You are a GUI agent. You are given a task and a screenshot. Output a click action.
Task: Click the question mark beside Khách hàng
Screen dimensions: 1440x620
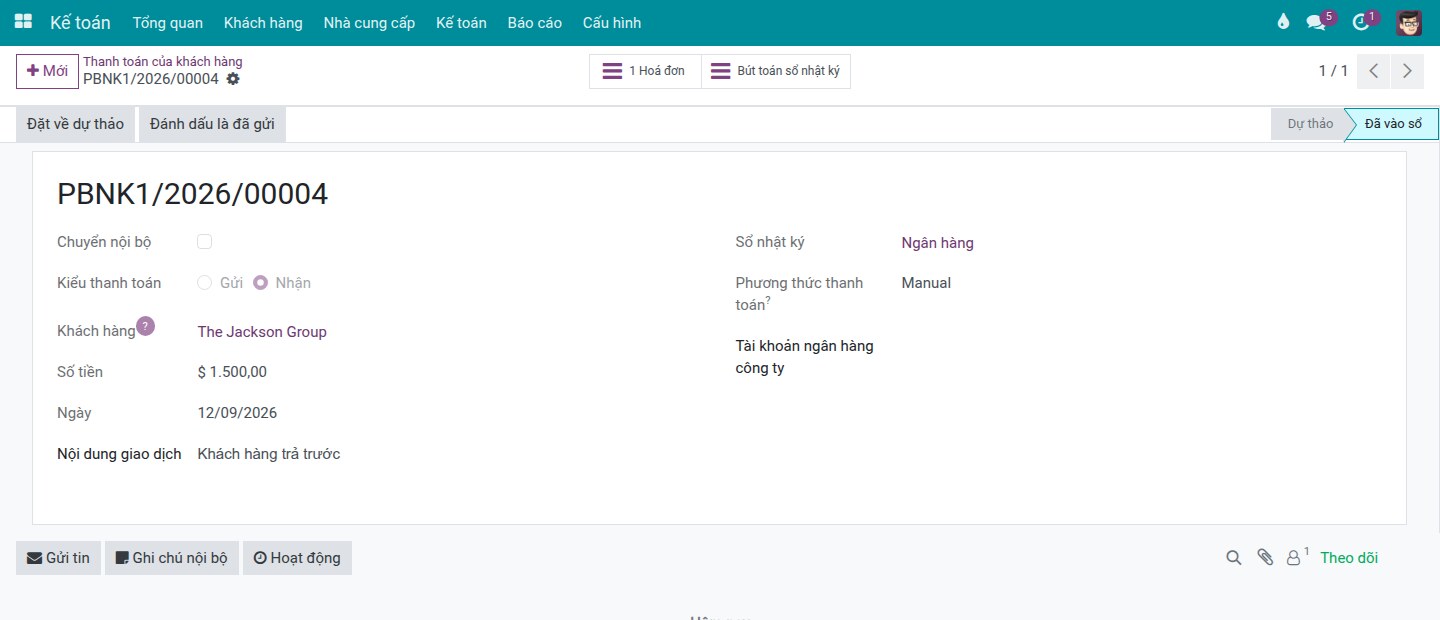pyautogui.click(x=146, y=326)
